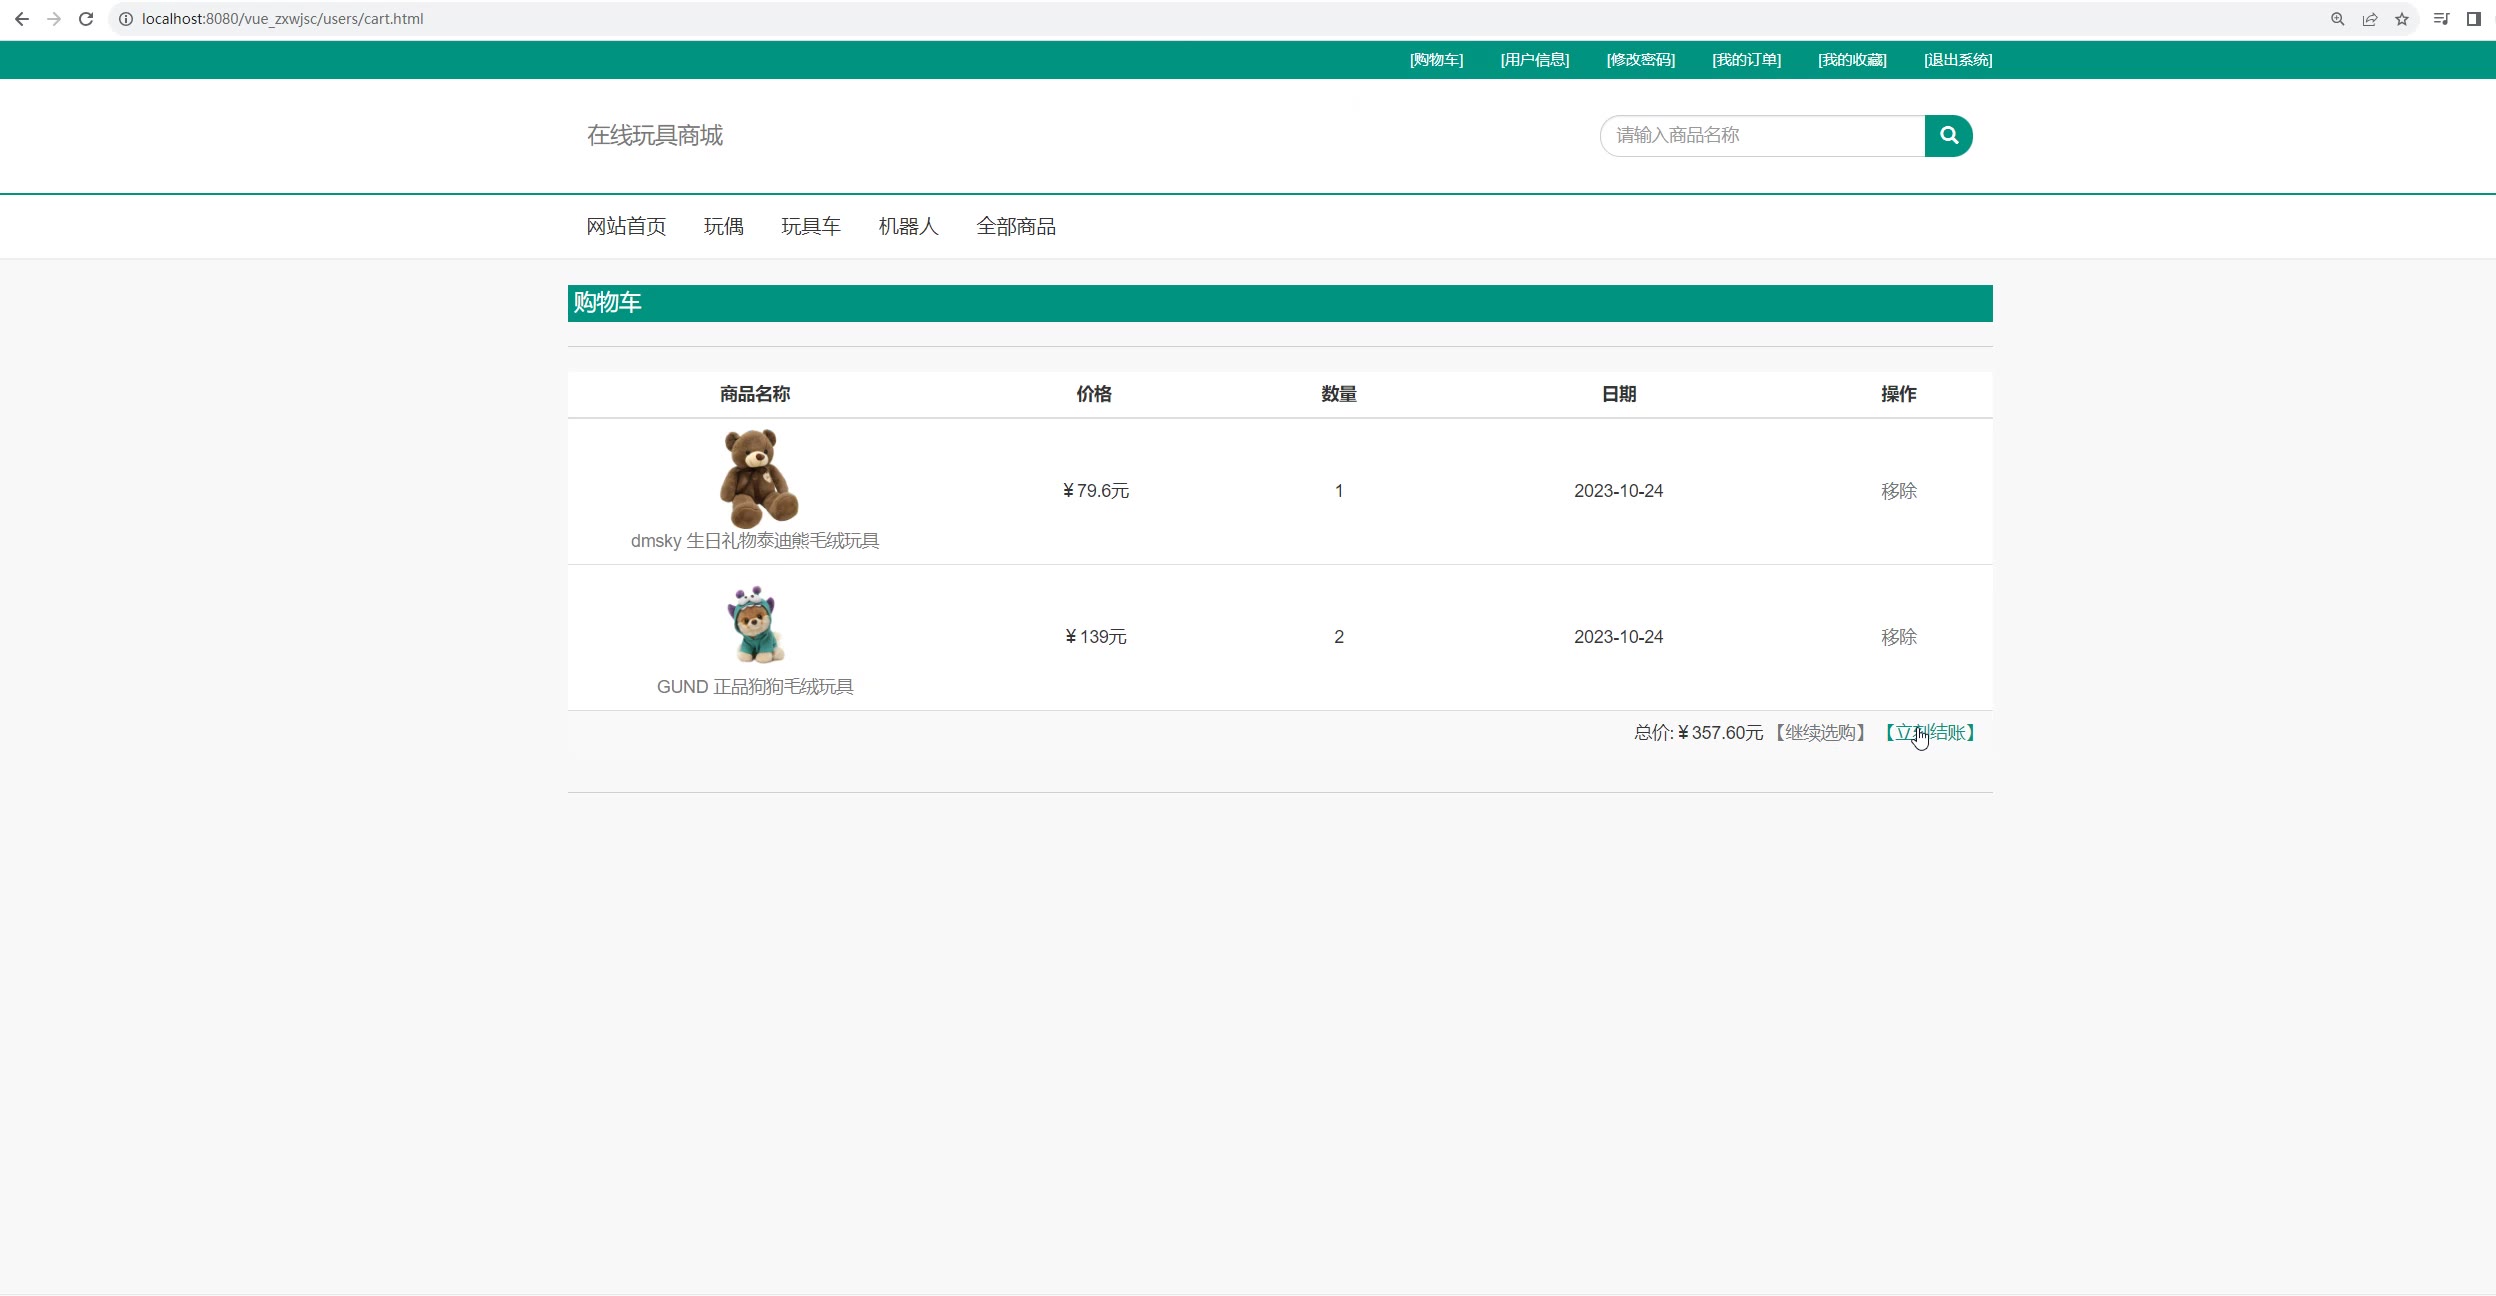Click the teddy bear product thumbnail

click(x=757, y=478)
